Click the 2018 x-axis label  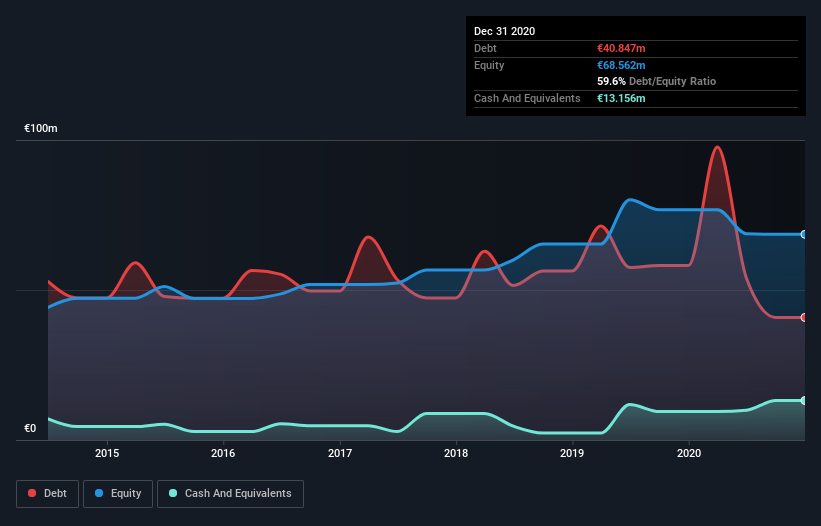pyautogui.click(x=456, y=453)
